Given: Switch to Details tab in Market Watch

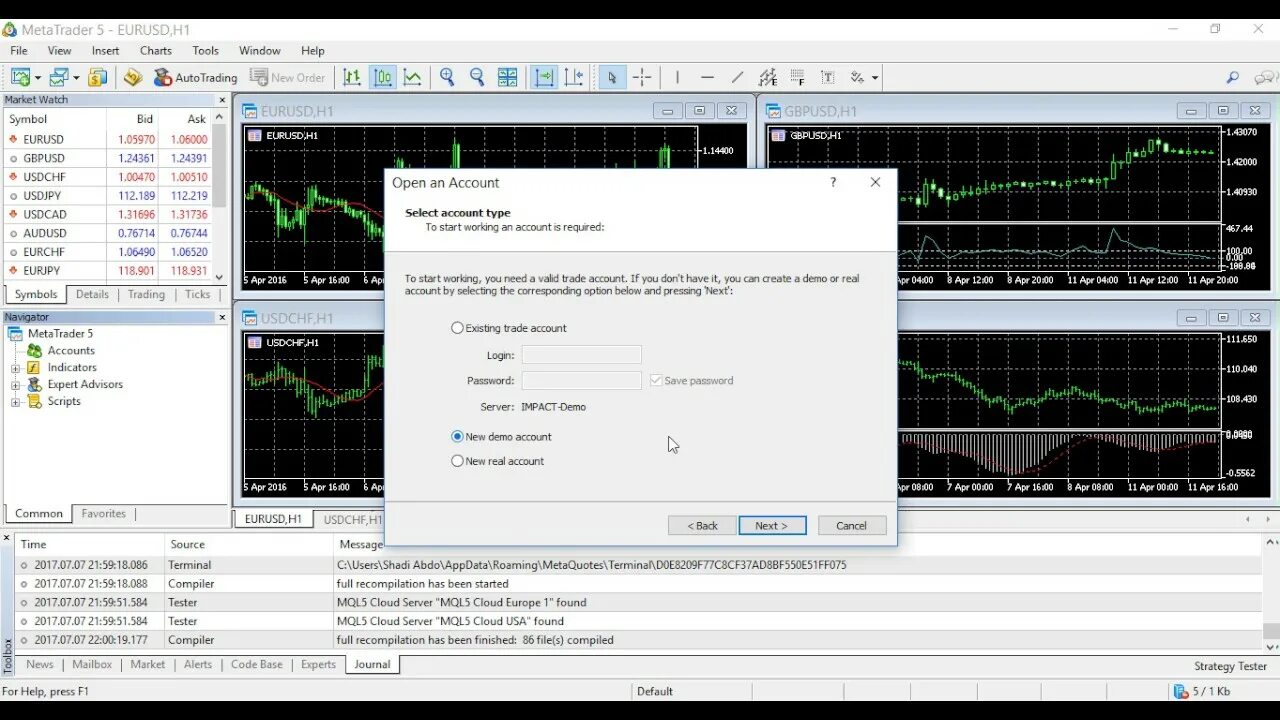Looking at the screenshot, I should (x=92, y=295).
